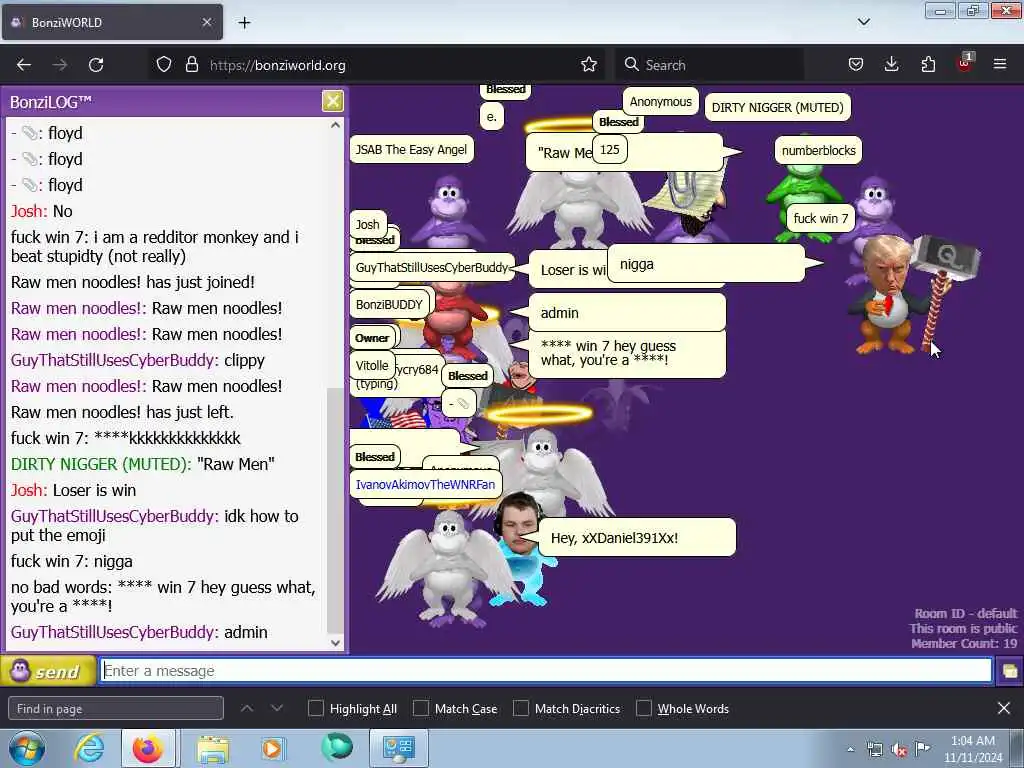Image resolution: width=1024 pixels, height=768 pixels.
Task: Go back to the previous page
Action: [24, 65]
